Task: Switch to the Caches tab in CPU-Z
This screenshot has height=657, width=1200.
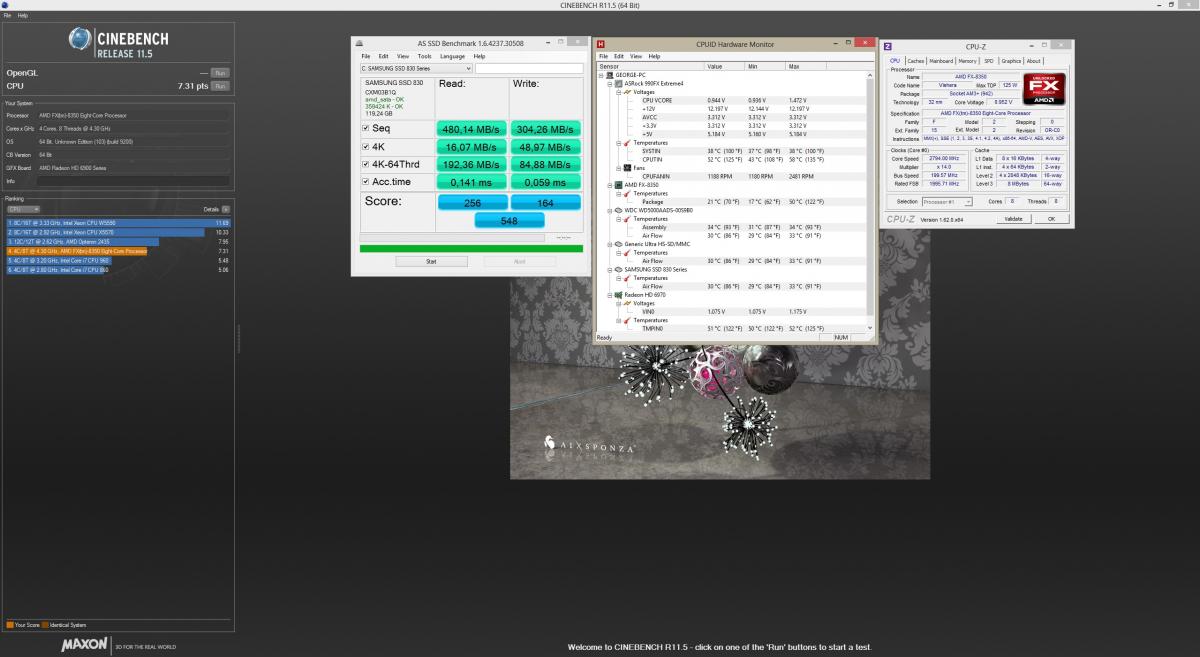Action: (915, 61)
